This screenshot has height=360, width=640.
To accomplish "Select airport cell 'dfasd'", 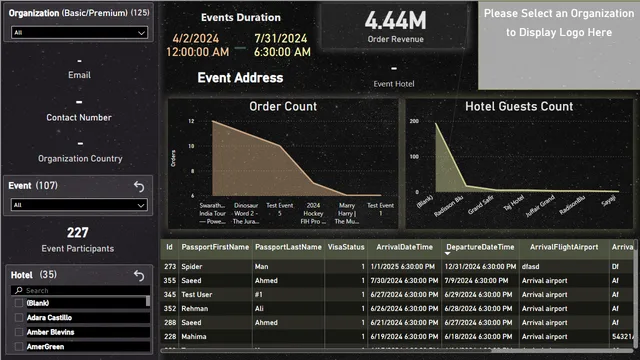I will tap(530, 267).
